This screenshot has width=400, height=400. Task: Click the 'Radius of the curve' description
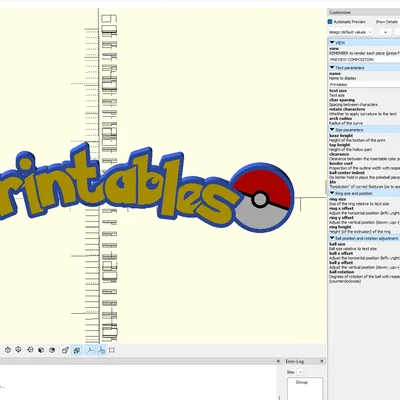pos(346,123)
